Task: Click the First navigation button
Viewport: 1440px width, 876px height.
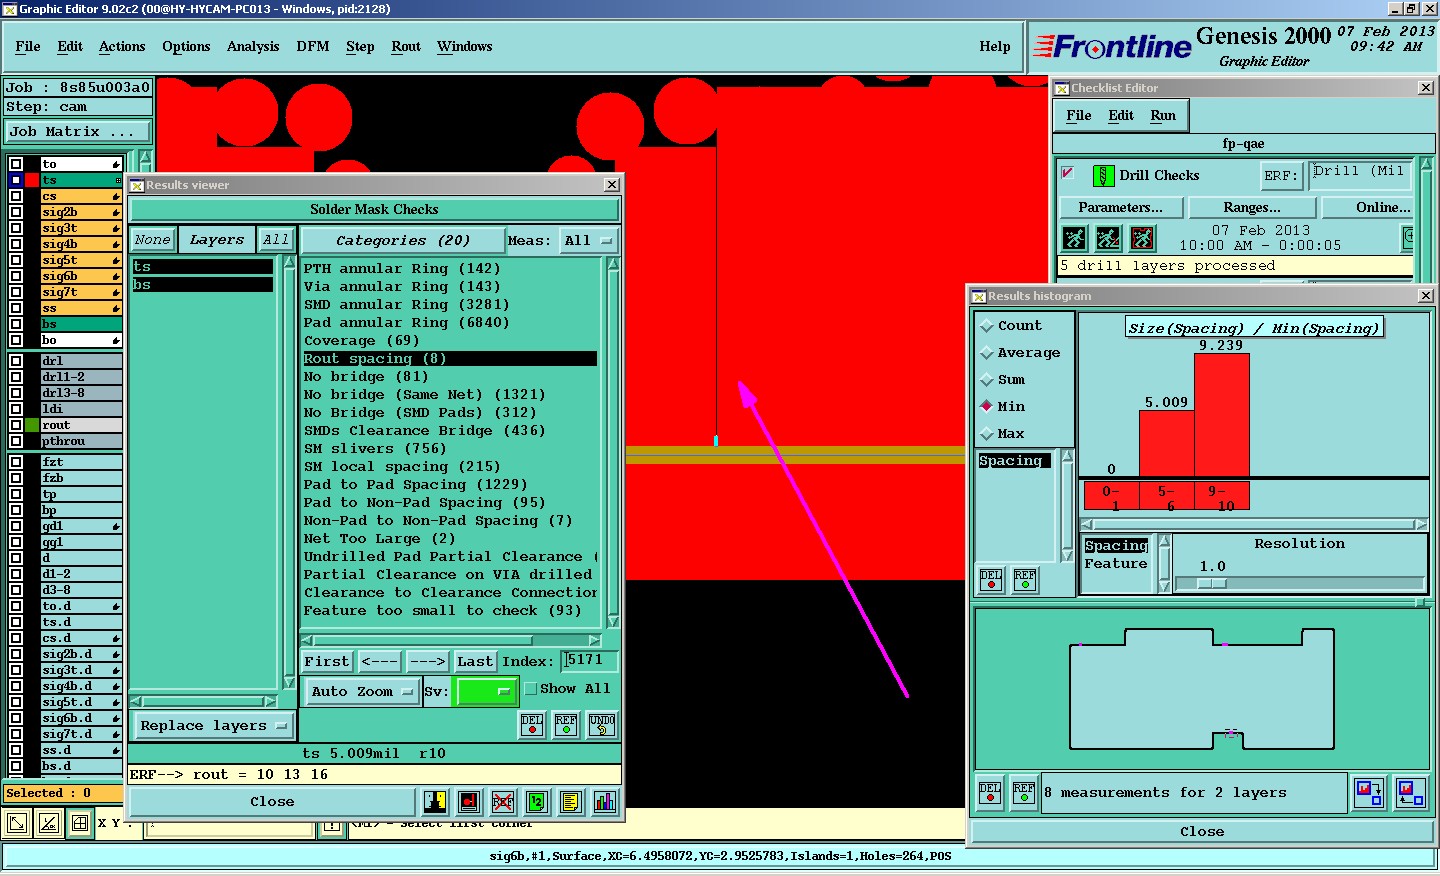Action: (x=327, y=662)
